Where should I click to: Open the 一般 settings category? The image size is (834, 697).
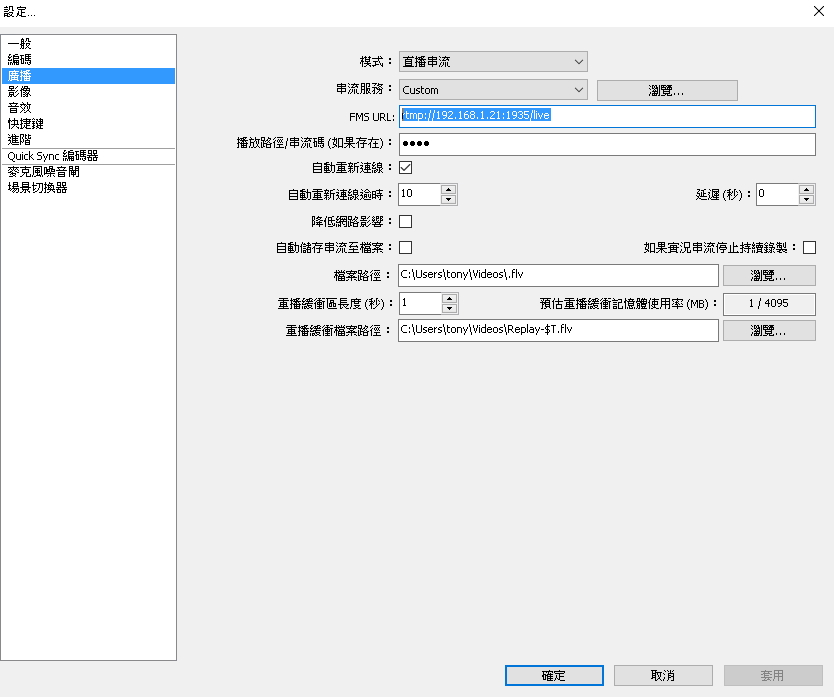point(88,44)
